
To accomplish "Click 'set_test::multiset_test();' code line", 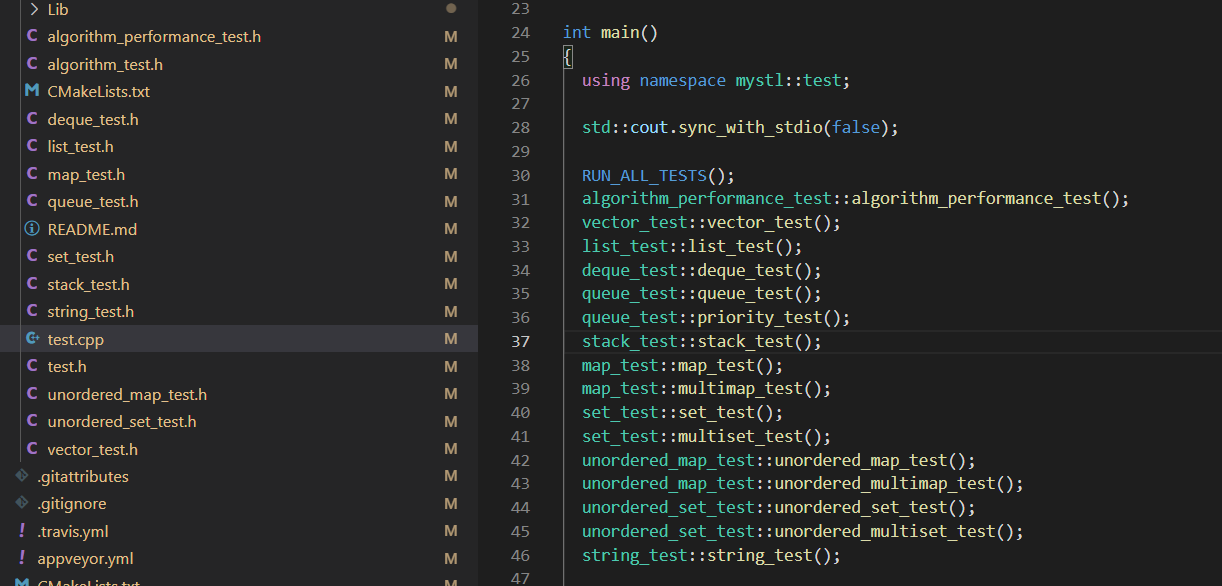I will click(x=706, y=437).
